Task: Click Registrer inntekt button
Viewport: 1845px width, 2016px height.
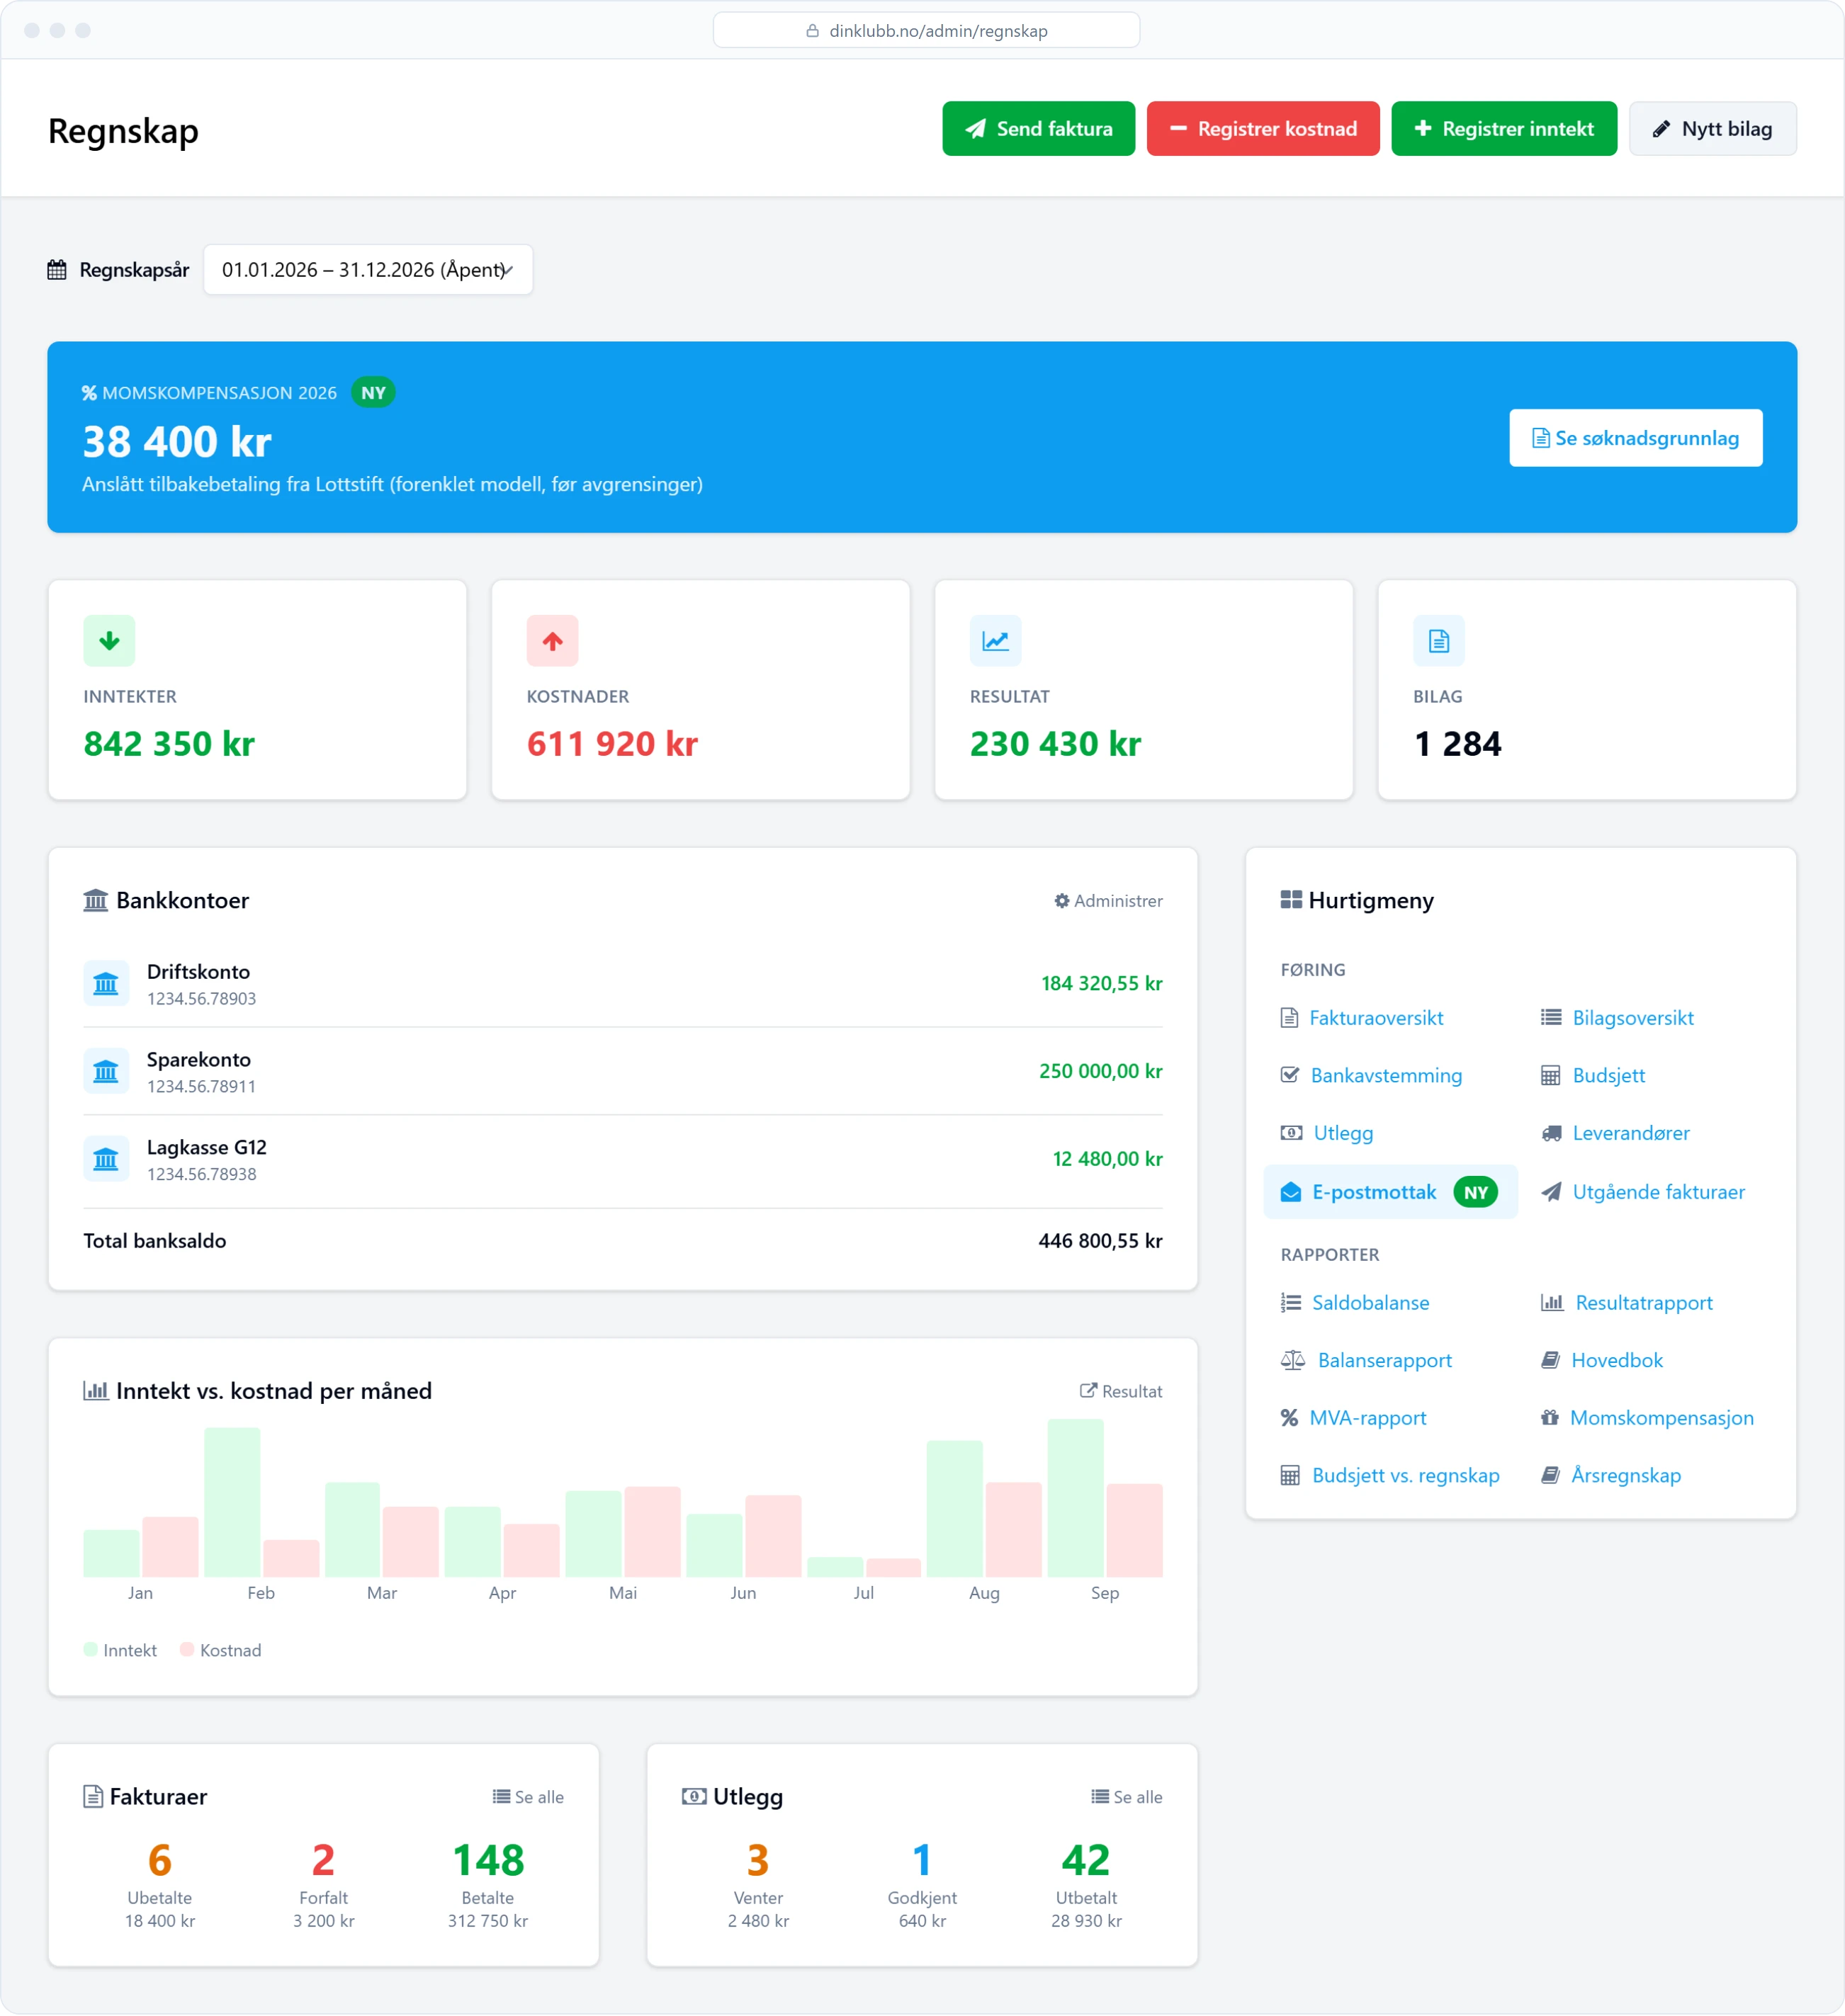Action: [1504, 129]
